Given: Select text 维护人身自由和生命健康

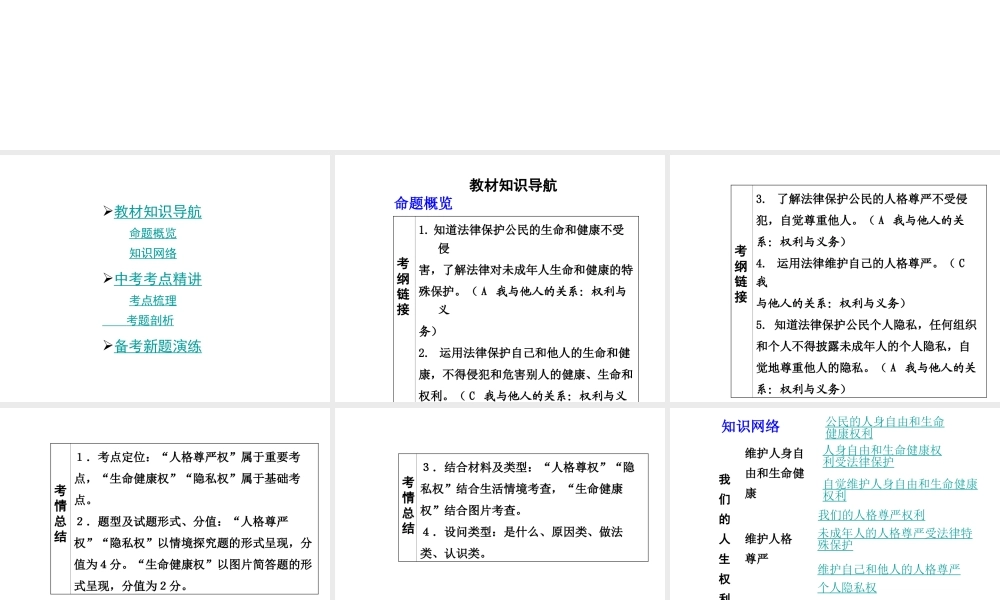Looking at the screenshot, I should (x=774, y=473).
